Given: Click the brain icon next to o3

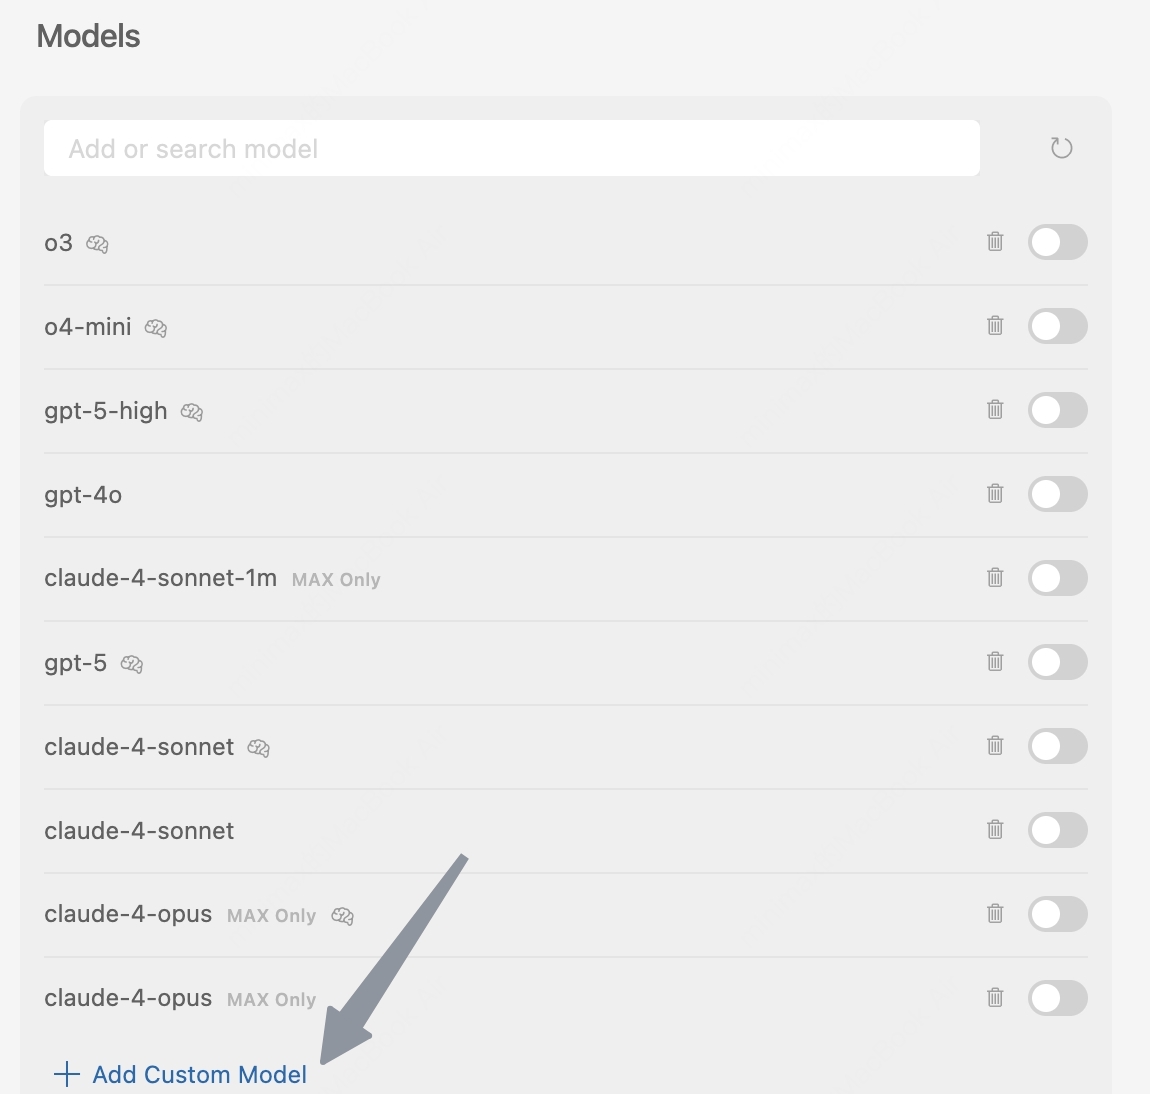Looking at the screenshot, I should click(x=97, y=244).
